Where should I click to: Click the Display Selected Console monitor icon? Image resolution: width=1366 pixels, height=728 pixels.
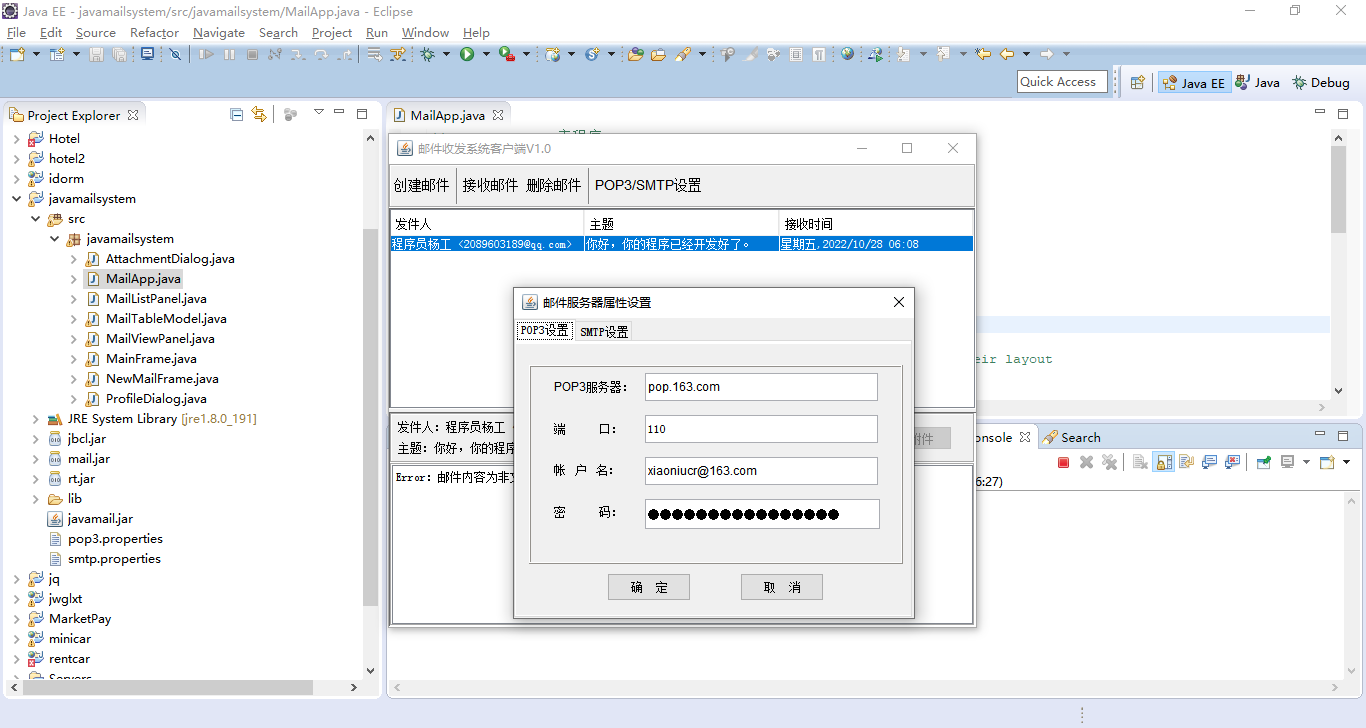coord(1288,462)
